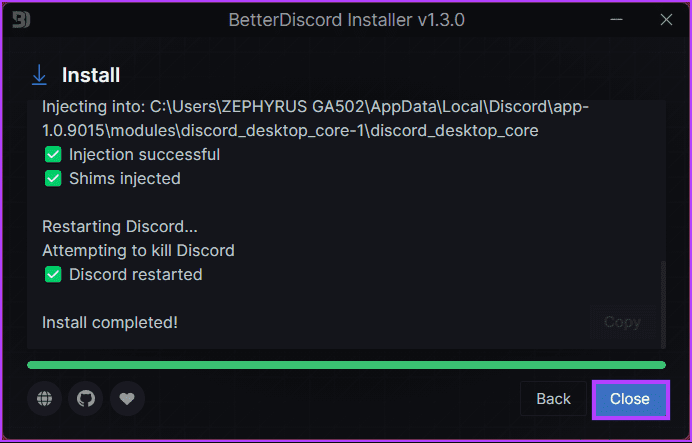Click the blue Close button
This screenshot has width=692, height=443.
pyautogui.click(x=630, y=399)
